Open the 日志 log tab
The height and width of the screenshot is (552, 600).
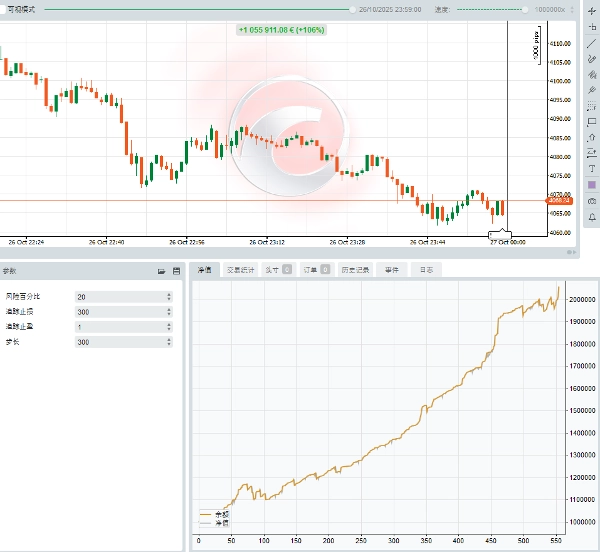tap(426, 270)
